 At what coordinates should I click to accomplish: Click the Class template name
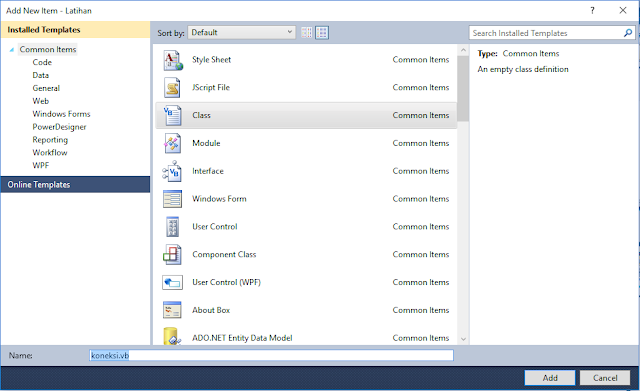[201, 116]
